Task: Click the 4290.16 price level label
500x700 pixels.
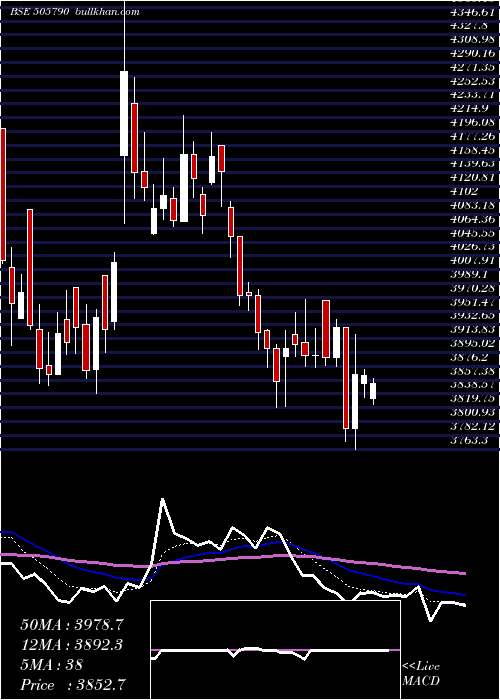Action: [475, 54]
